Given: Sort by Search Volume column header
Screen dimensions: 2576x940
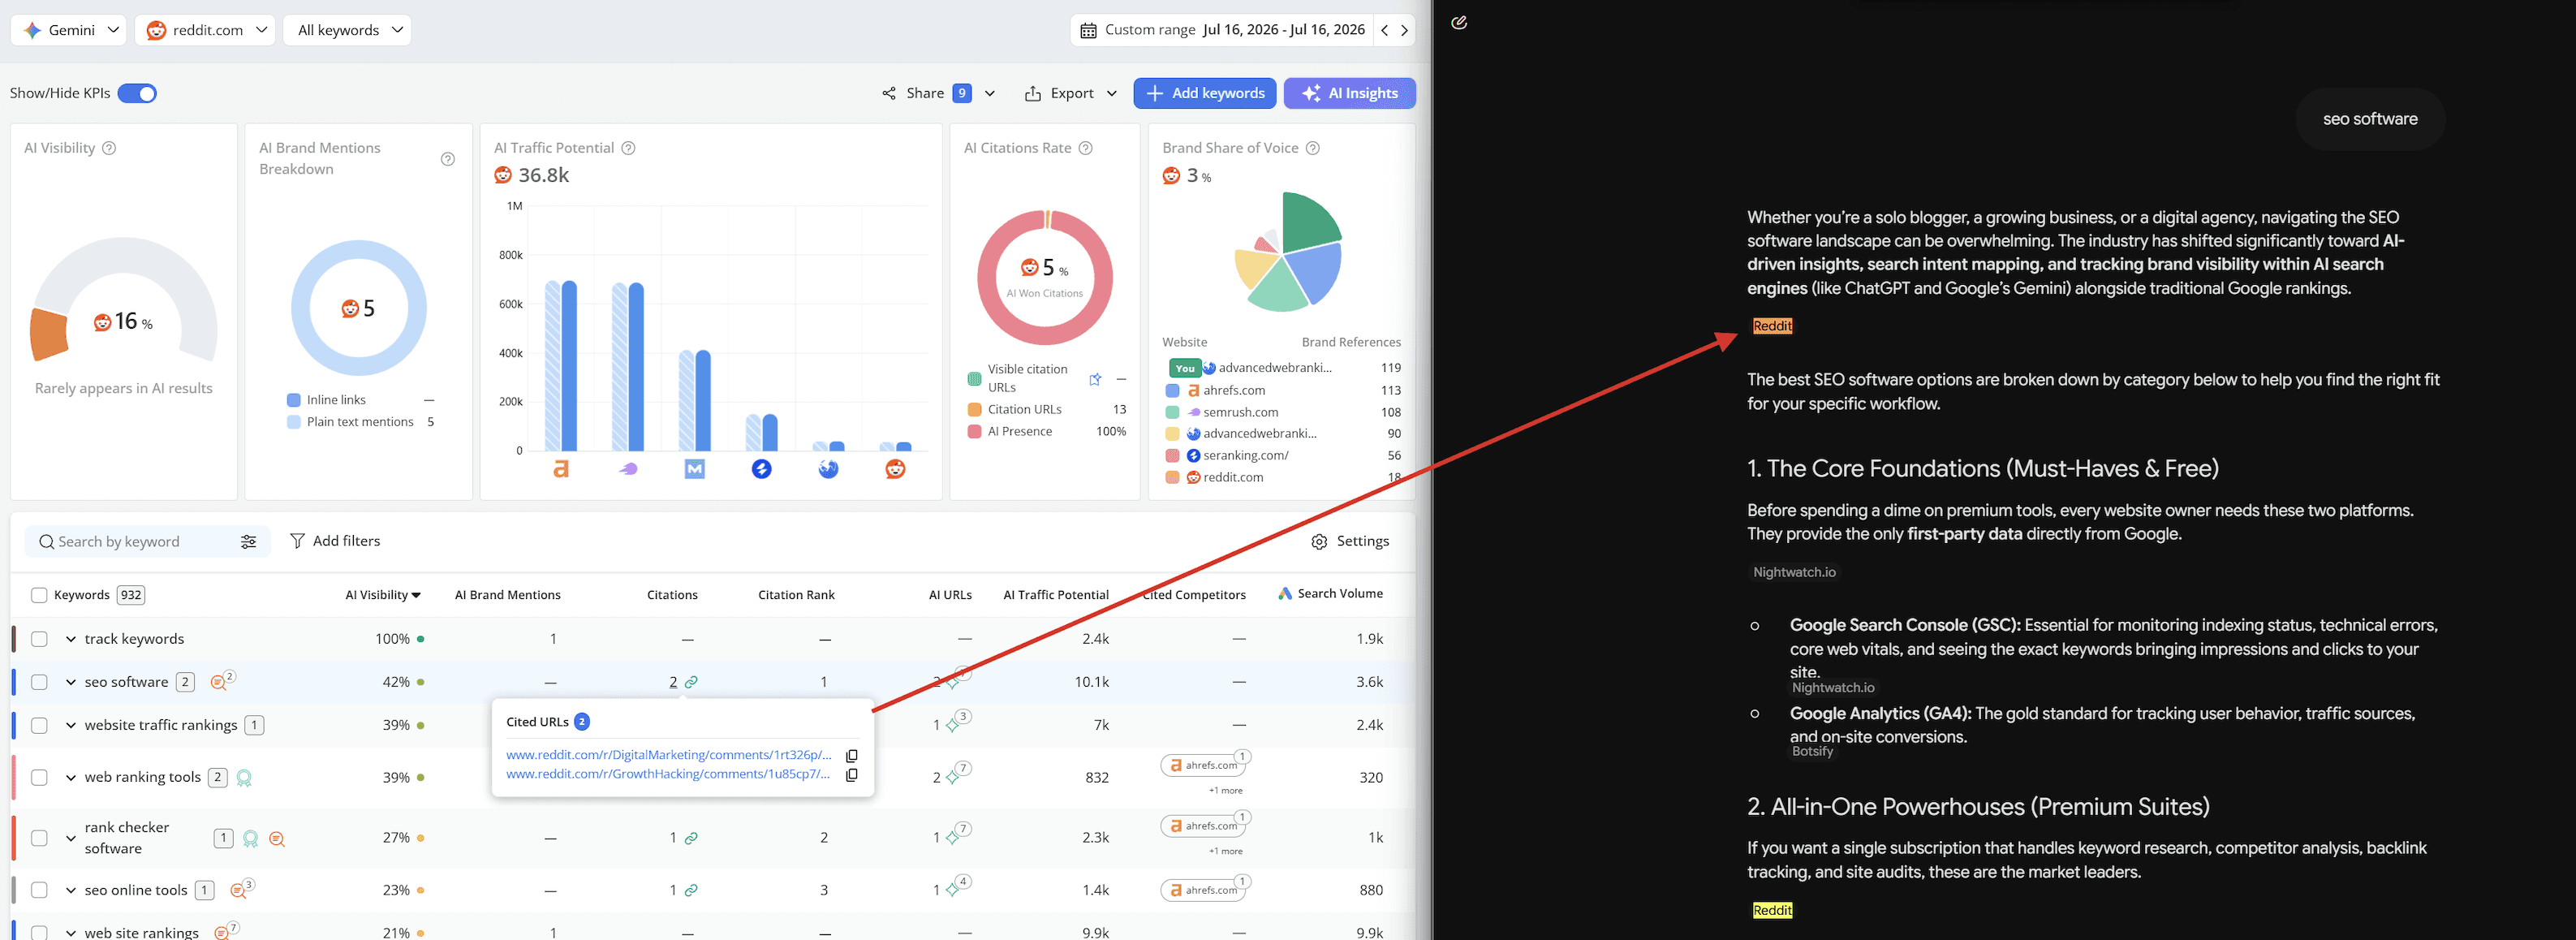Looking at the screenshot, I should [1331, 594].
